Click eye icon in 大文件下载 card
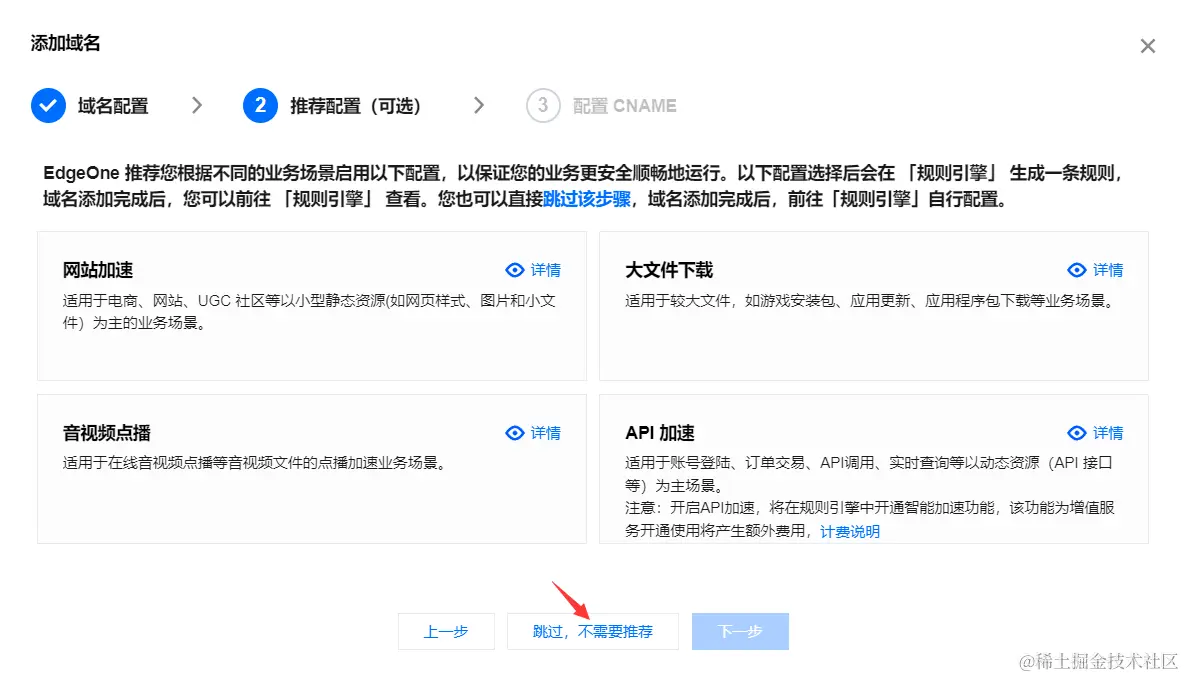Screen dimensions: 1185x678 1077,270
